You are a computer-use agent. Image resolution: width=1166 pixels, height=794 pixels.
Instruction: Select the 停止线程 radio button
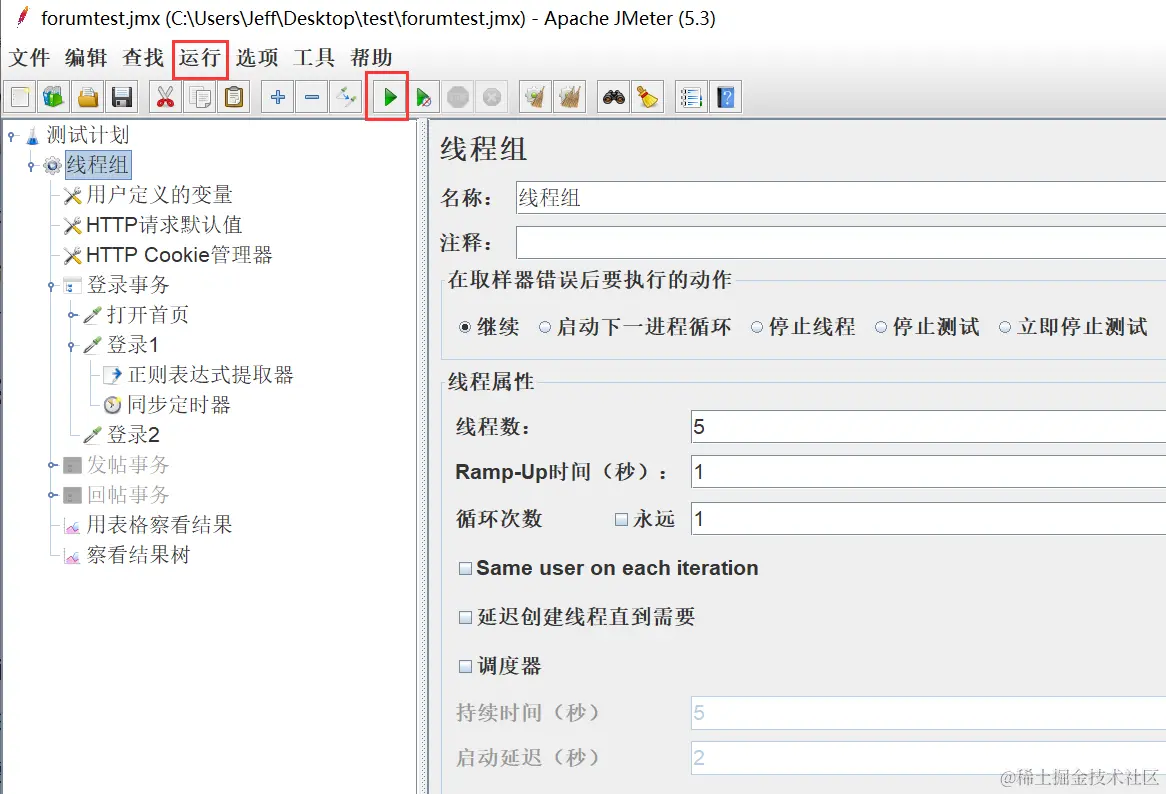click(757, 327)
